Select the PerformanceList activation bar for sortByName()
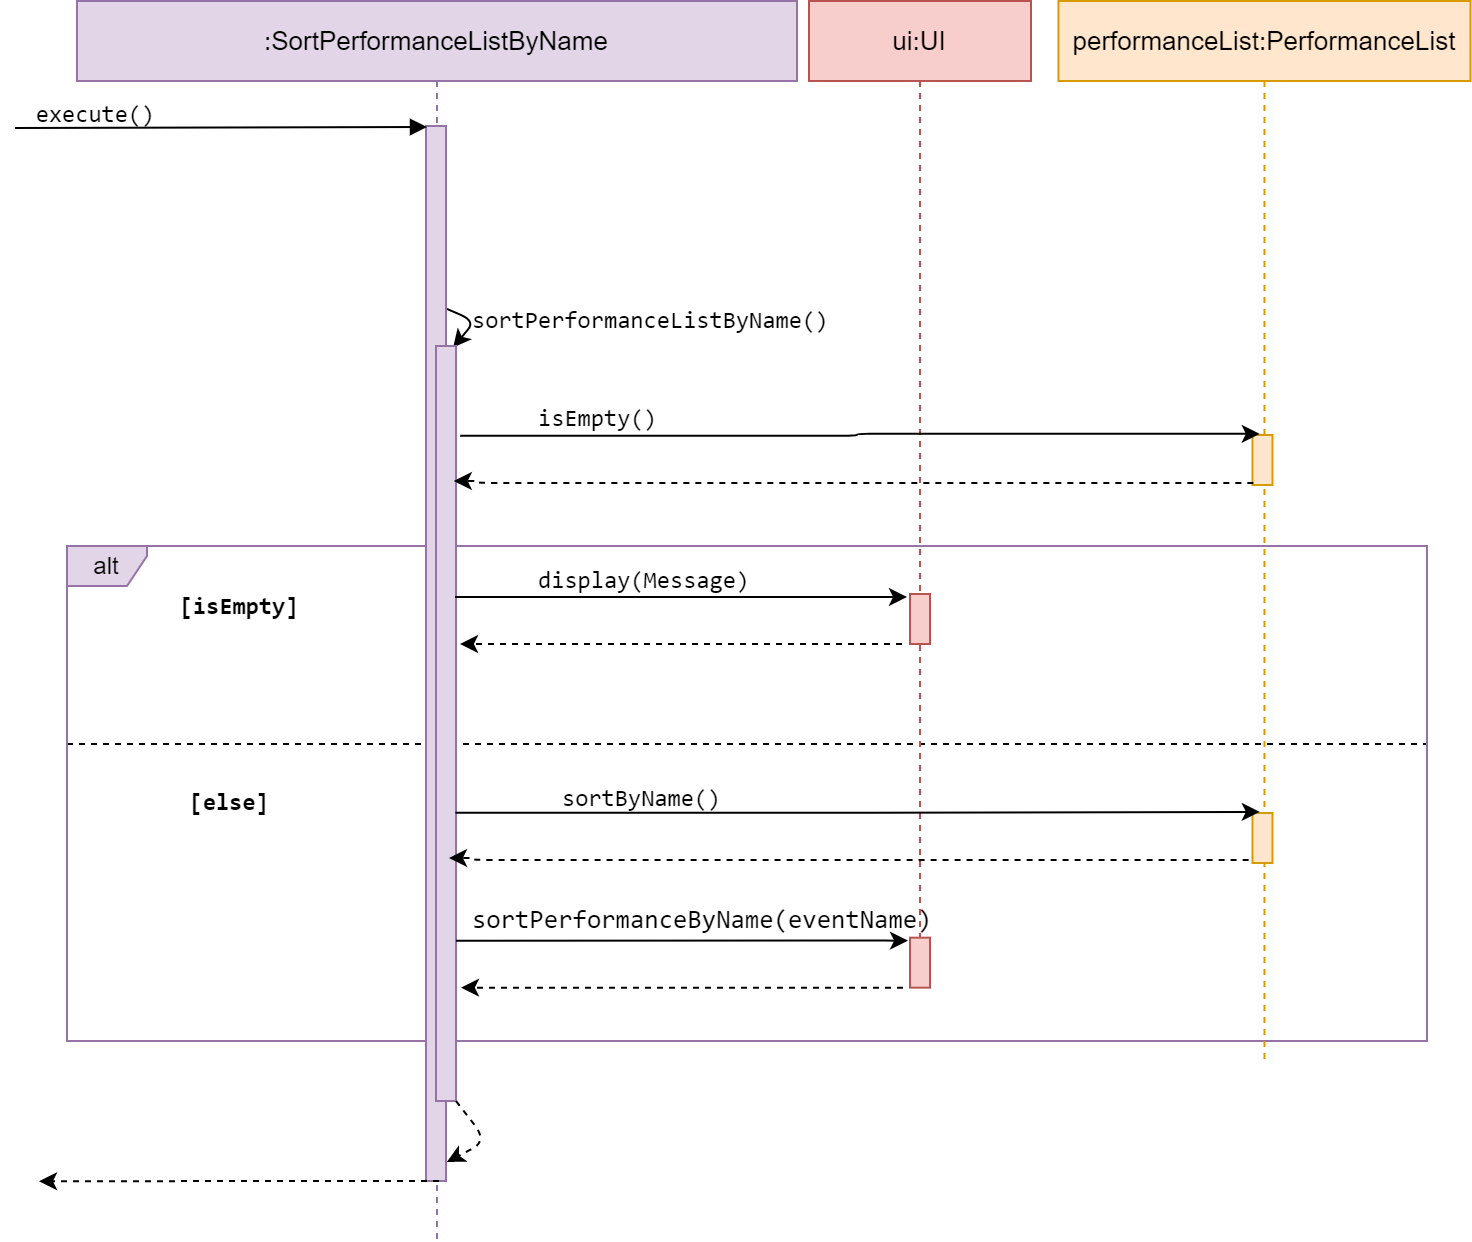Viewport: 1472px width, 1242px height. 1263,838
